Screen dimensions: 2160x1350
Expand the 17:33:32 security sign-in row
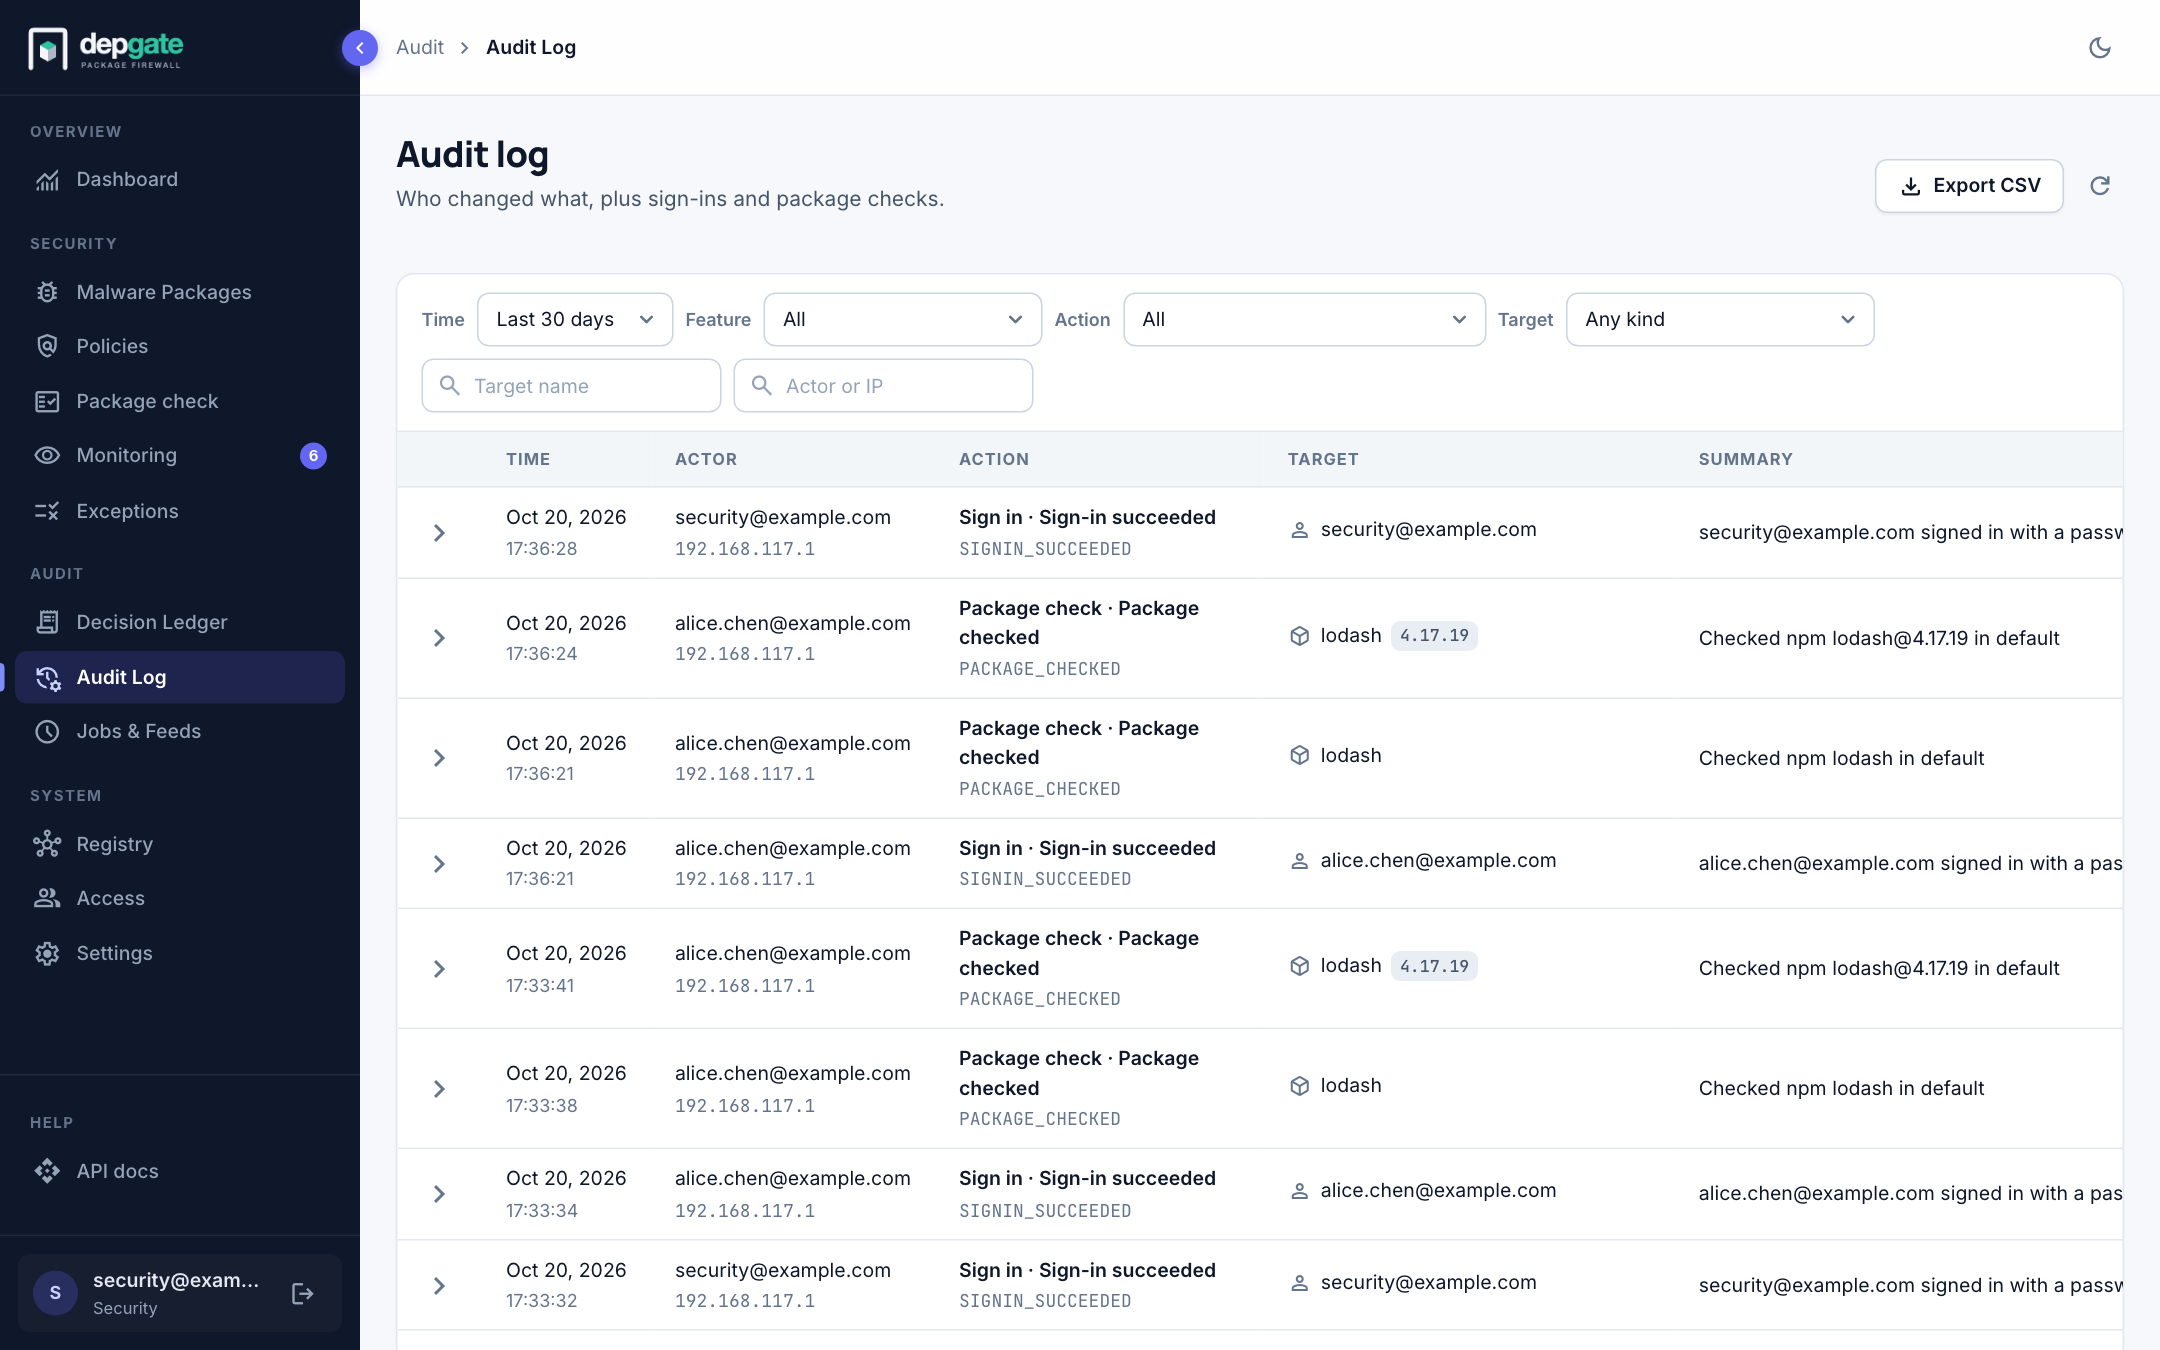pyautogui.click(x=439, y=1286)
